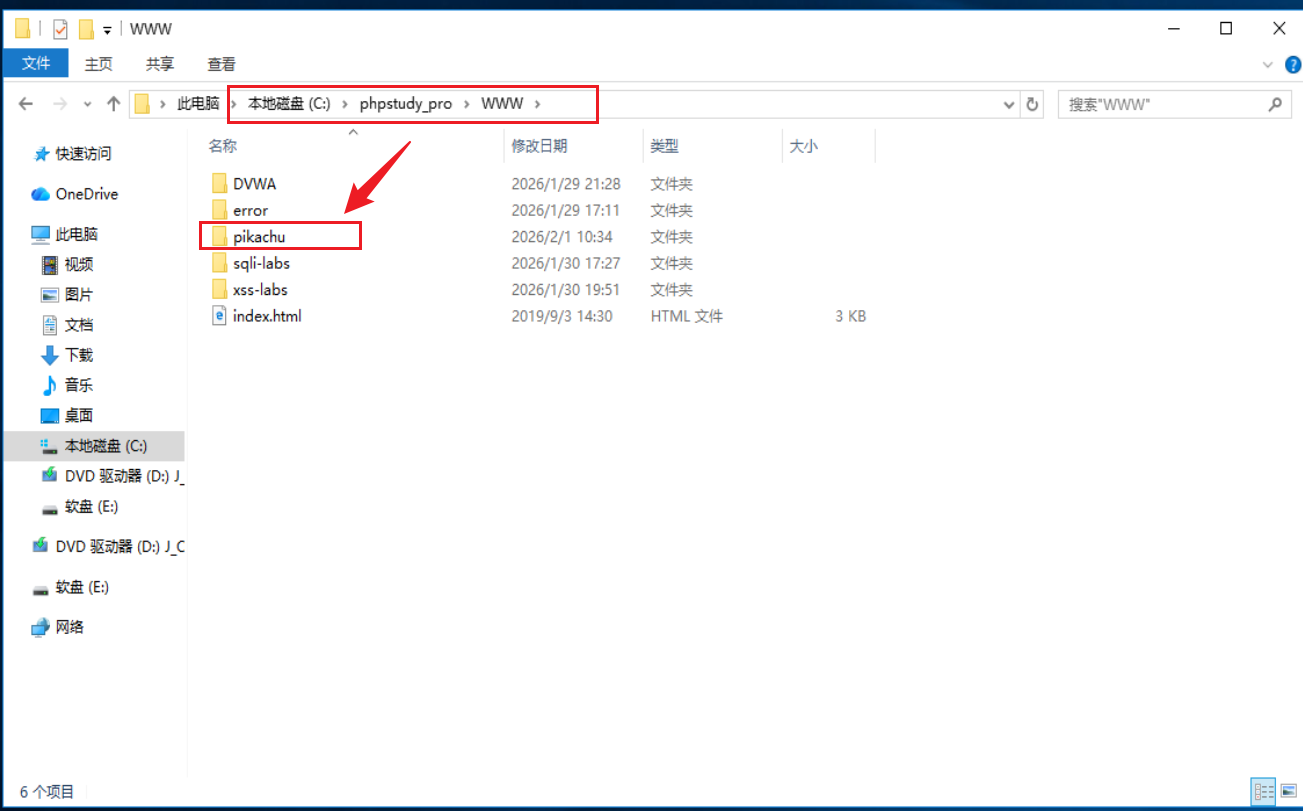Screen dimensions: 1303x811
Task: Switch to the 查看 ribbon tab
Action: pos(221,64)
